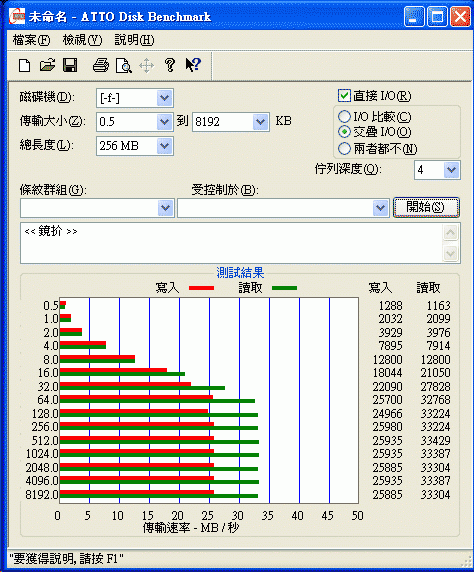
Task: Click down arrow of description scrollbar
Action: [x=451, y=253]
